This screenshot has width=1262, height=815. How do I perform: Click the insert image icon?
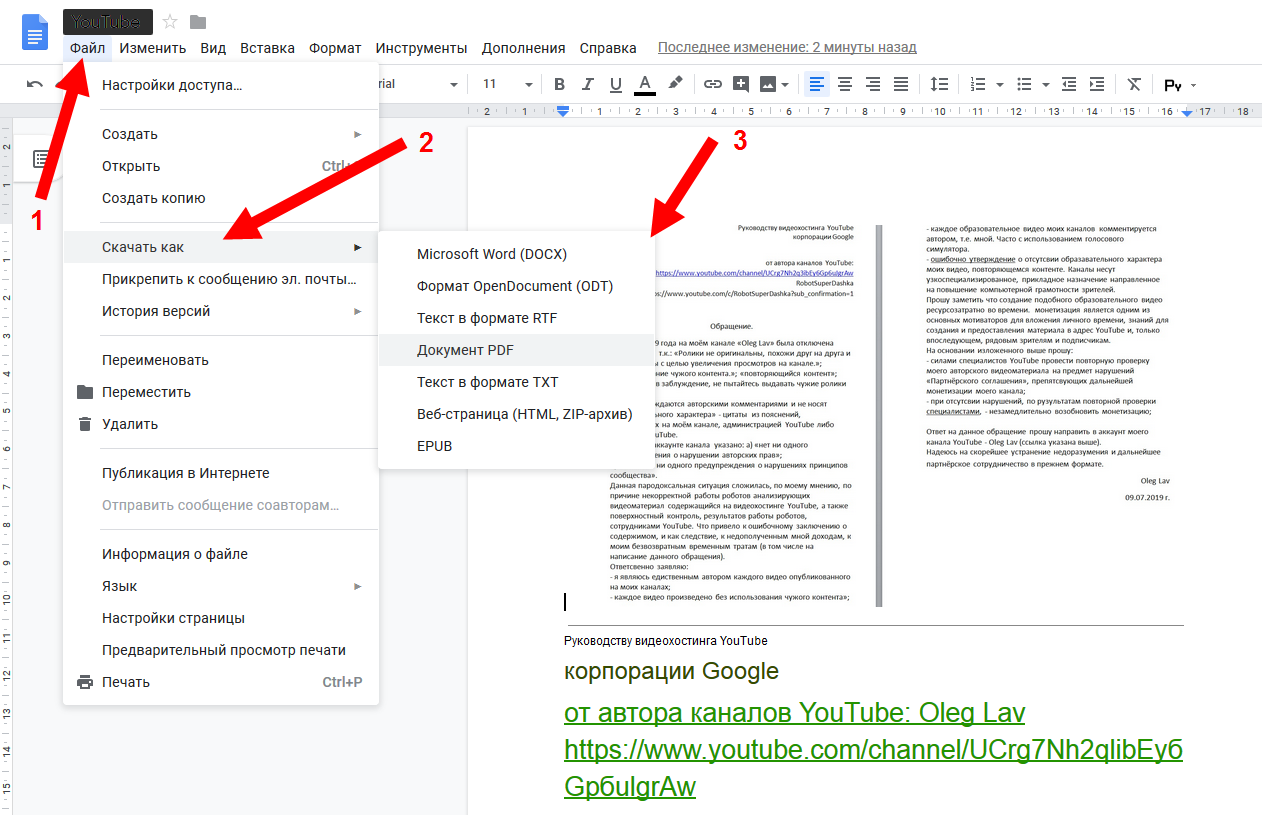[x=768, y=84]
